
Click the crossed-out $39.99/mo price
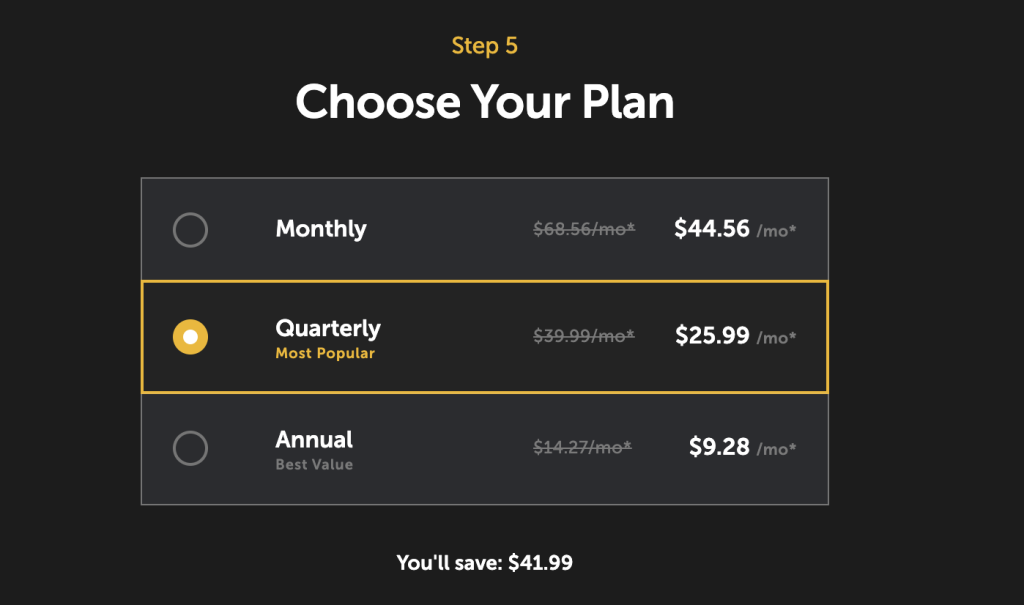[x=583, y=337]
